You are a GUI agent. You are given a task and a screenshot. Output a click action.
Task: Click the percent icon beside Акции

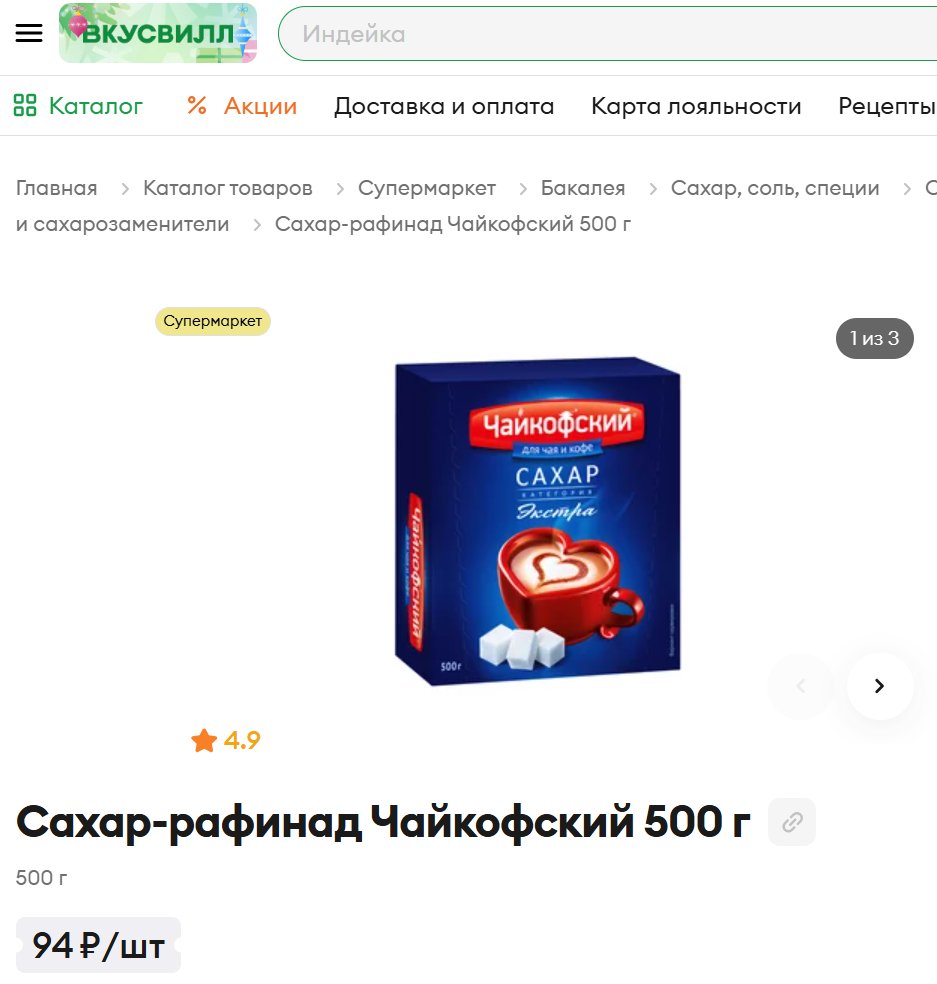196,105
